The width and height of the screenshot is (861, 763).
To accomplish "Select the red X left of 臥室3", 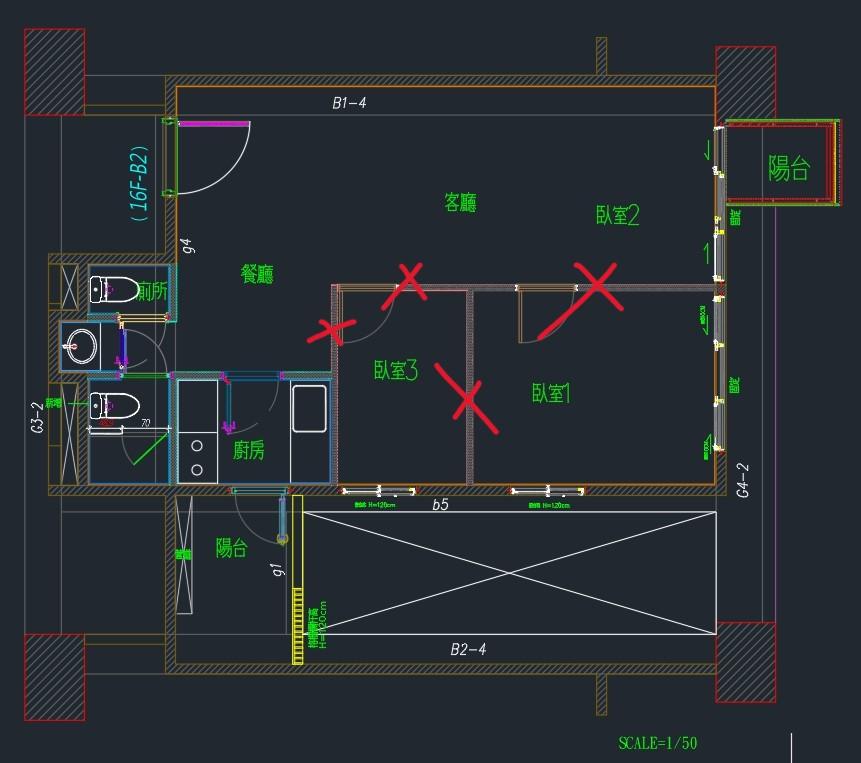I will tap(334, 330).
